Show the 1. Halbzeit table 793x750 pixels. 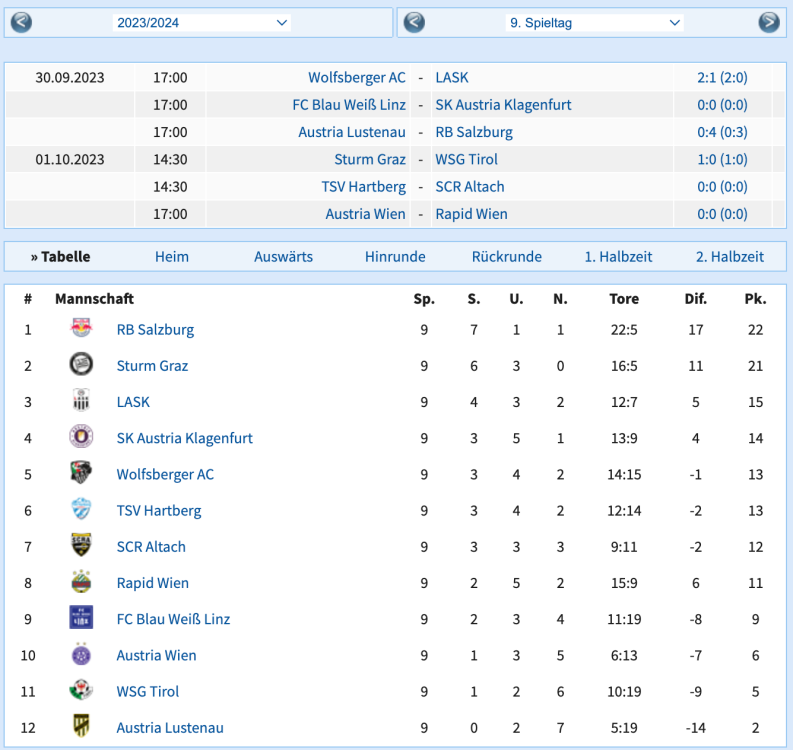618,257
